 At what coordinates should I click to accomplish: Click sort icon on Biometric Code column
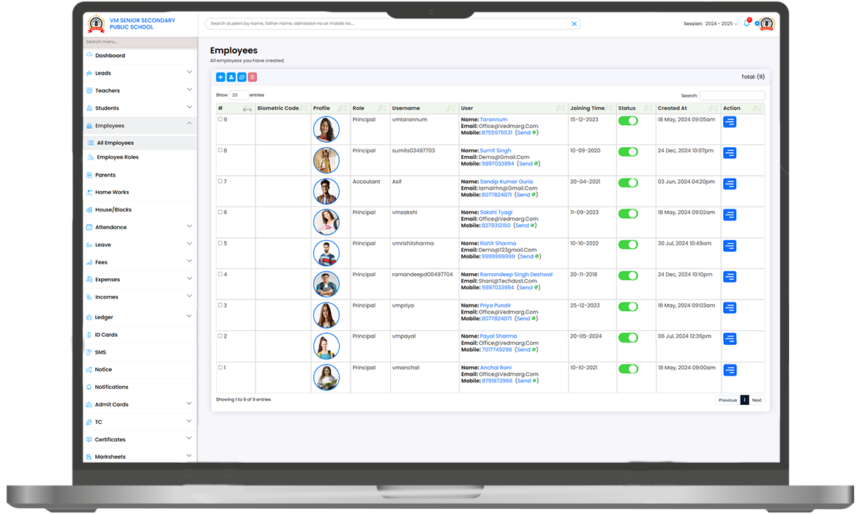(304, 108)
